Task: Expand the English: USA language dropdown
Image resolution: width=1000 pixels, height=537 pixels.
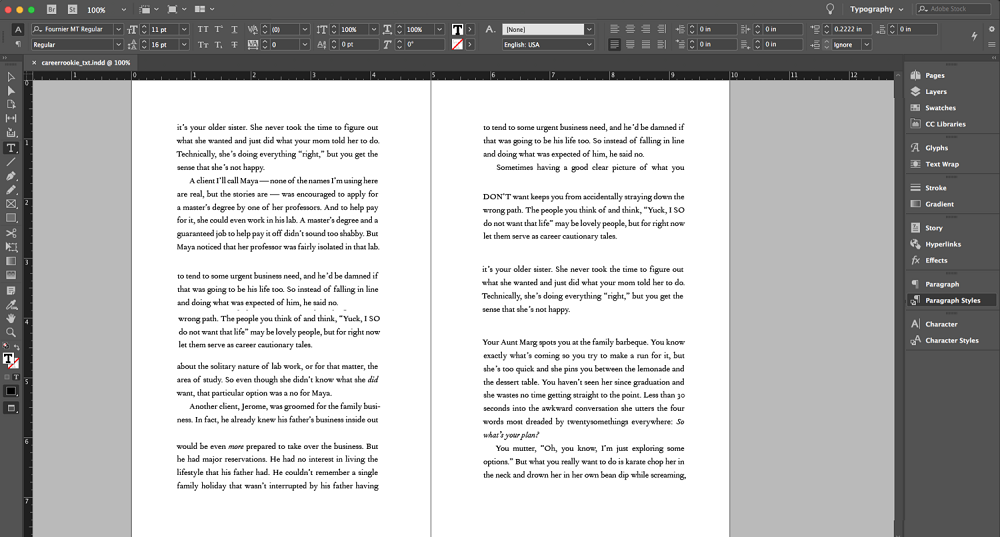Action: coord(588,45)
